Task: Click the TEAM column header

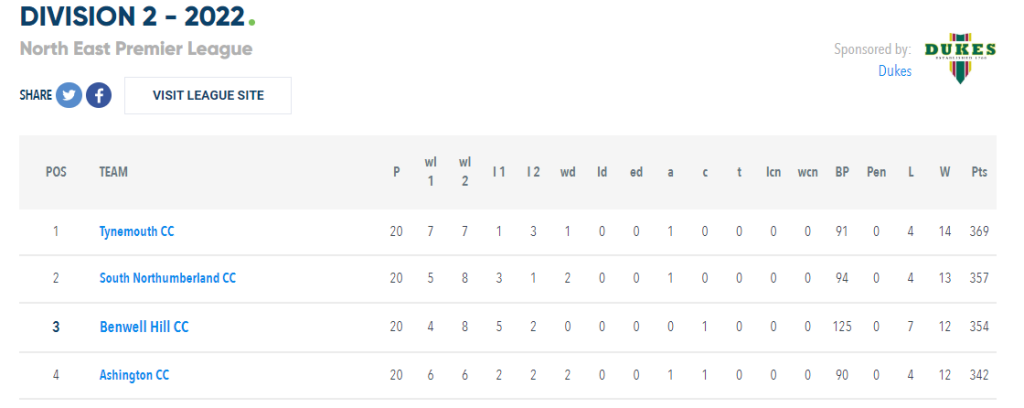Action: tap(114, 172)
